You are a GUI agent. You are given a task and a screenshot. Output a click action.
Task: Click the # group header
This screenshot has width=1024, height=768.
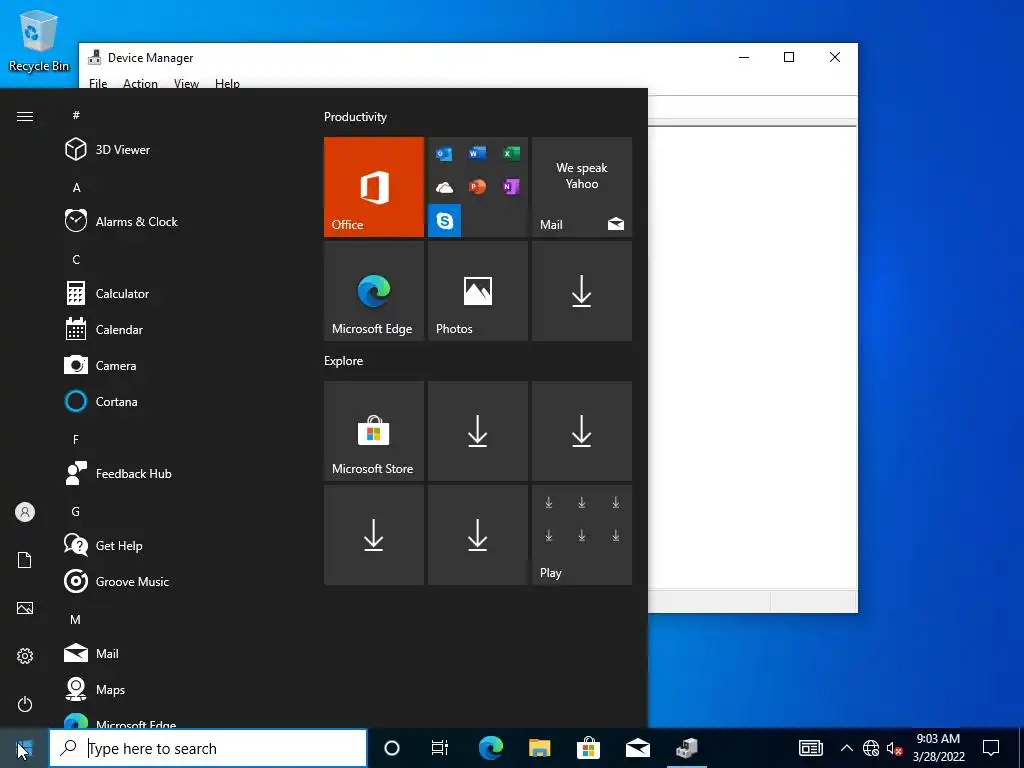pos(76,115)
